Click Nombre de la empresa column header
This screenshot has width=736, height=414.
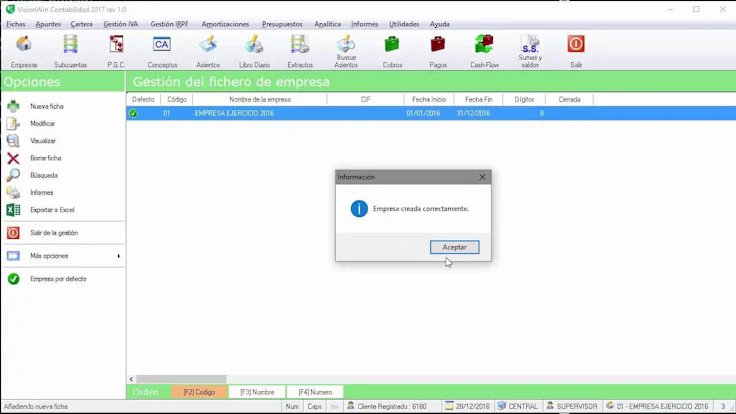(x=260, y=100)
